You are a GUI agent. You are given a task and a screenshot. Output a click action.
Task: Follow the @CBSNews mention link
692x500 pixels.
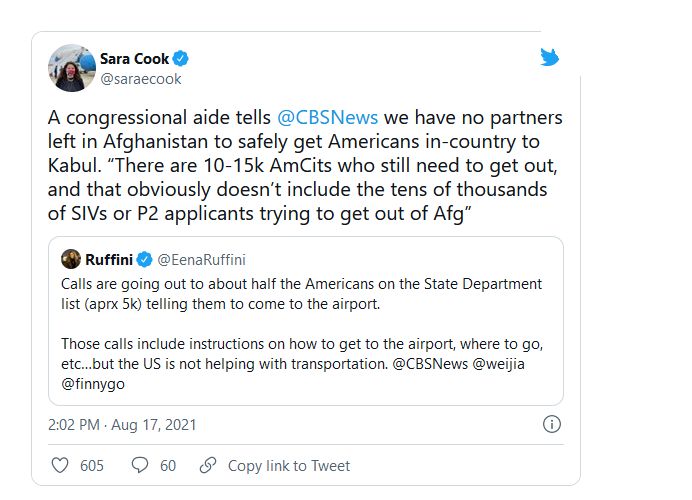tap(327, 117)
